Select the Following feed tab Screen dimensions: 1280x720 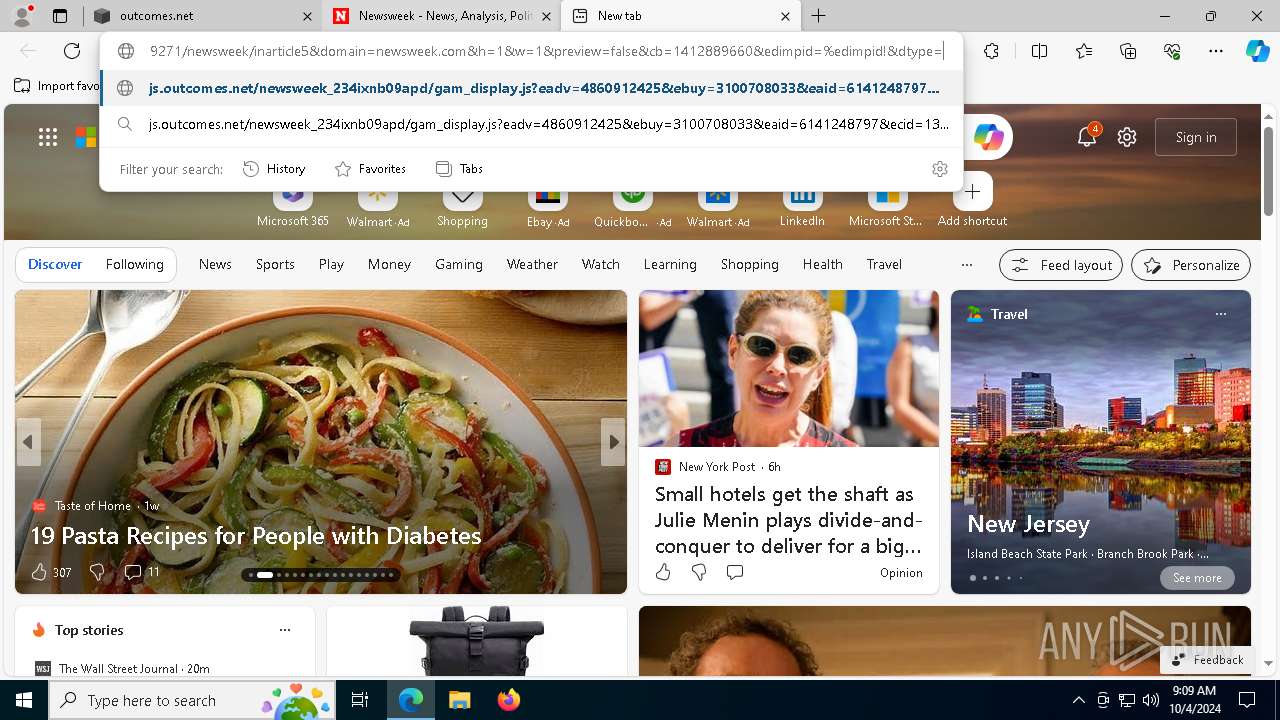pos(135,264)
